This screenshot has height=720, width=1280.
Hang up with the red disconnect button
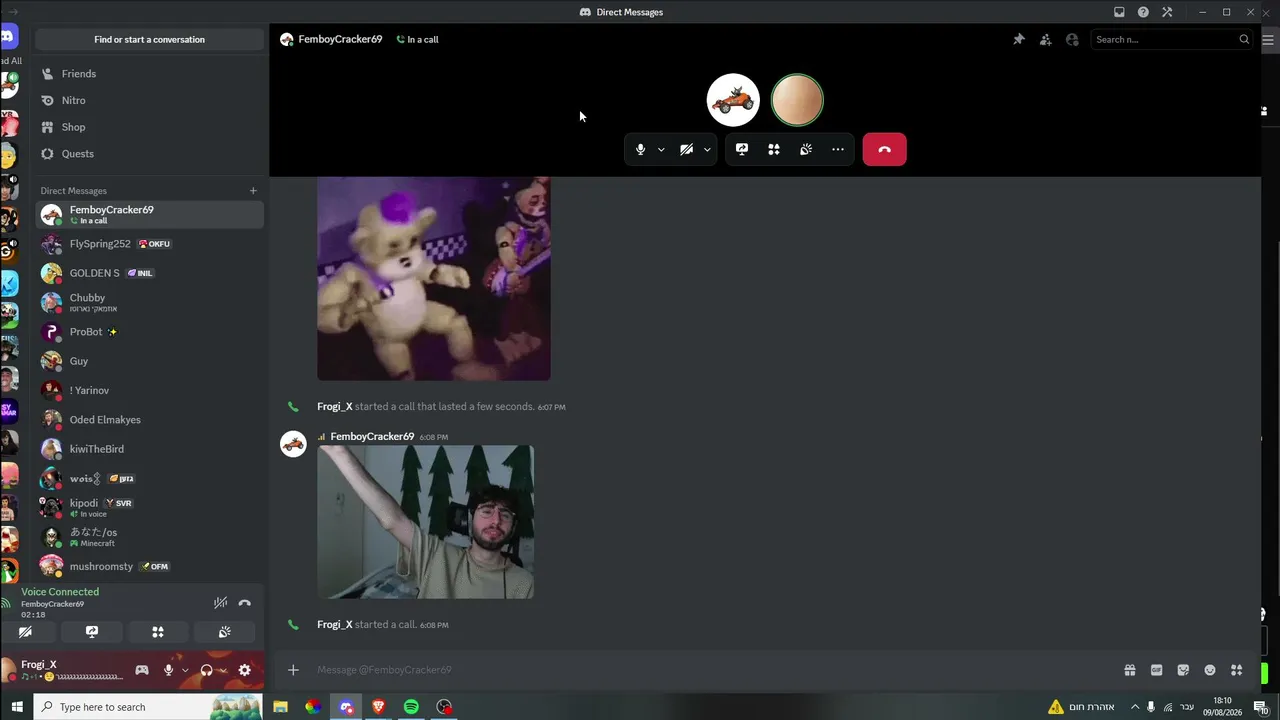(884, 149)
